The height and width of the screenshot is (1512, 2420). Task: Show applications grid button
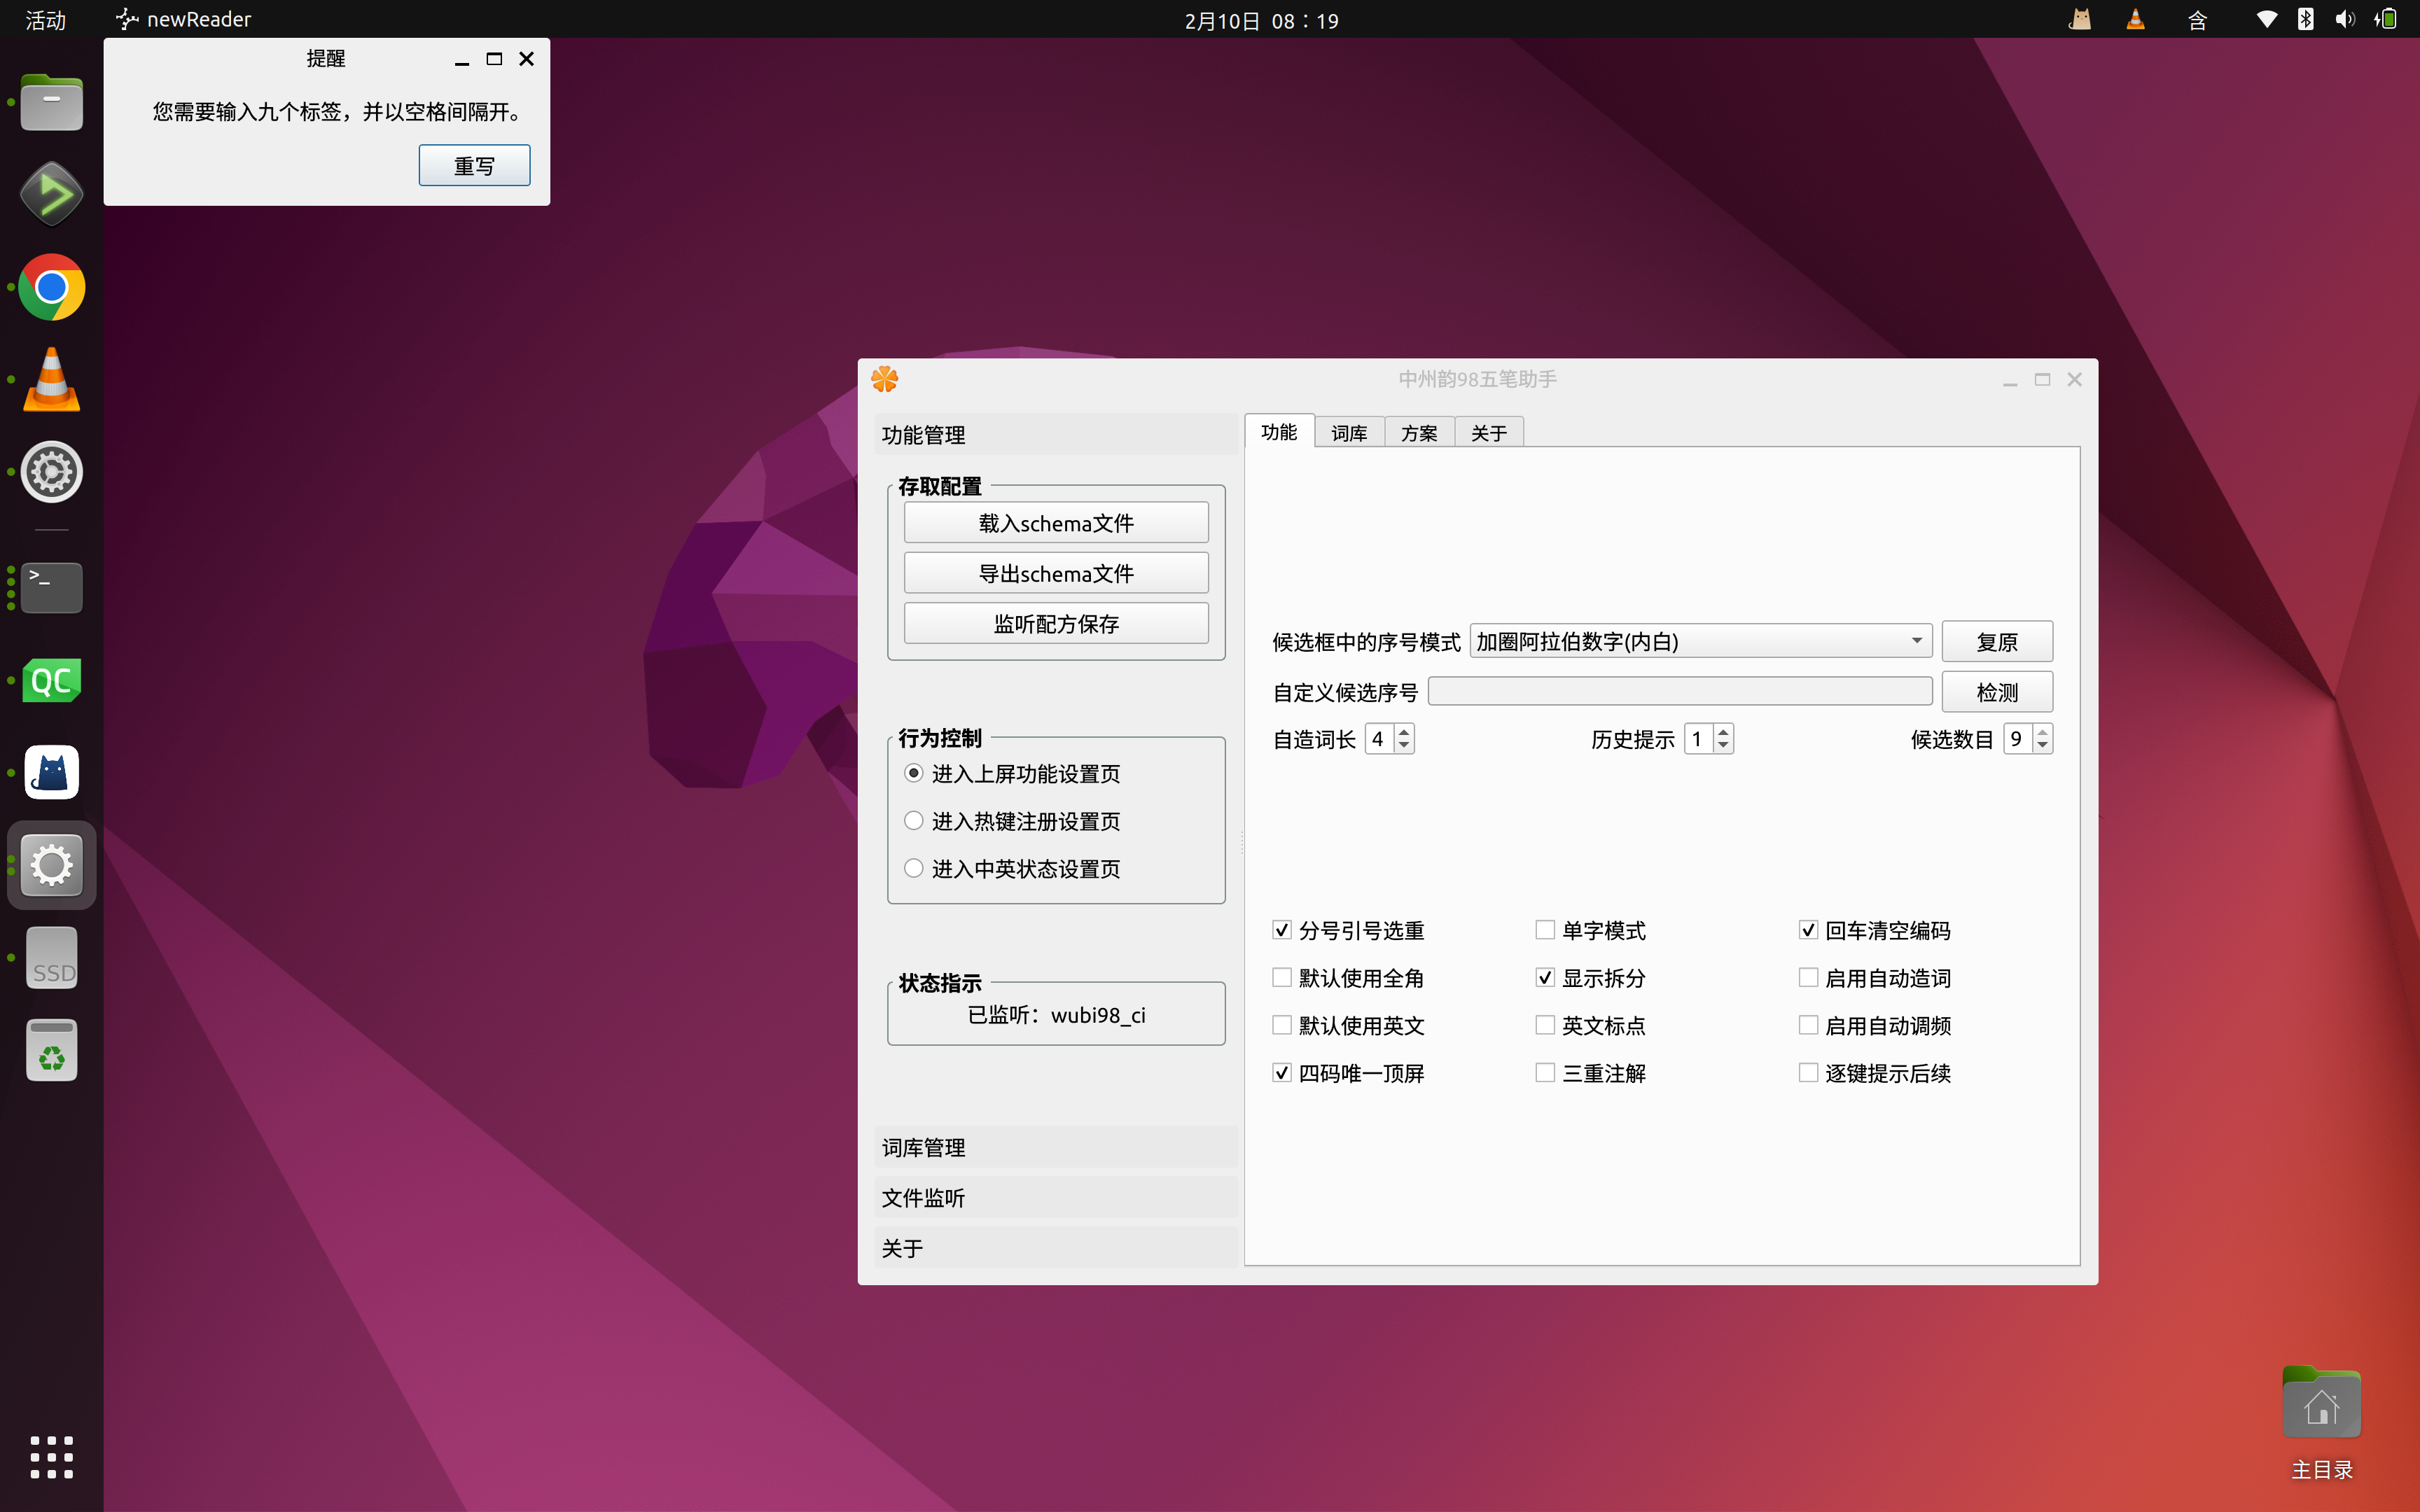click(51, 1457)
